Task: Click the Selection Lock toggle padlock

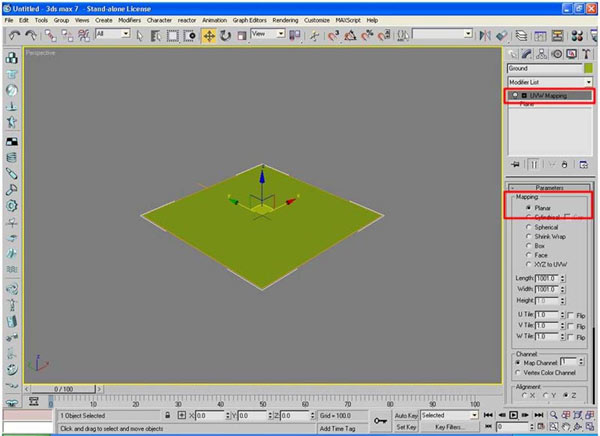Action: pos(168,415)
